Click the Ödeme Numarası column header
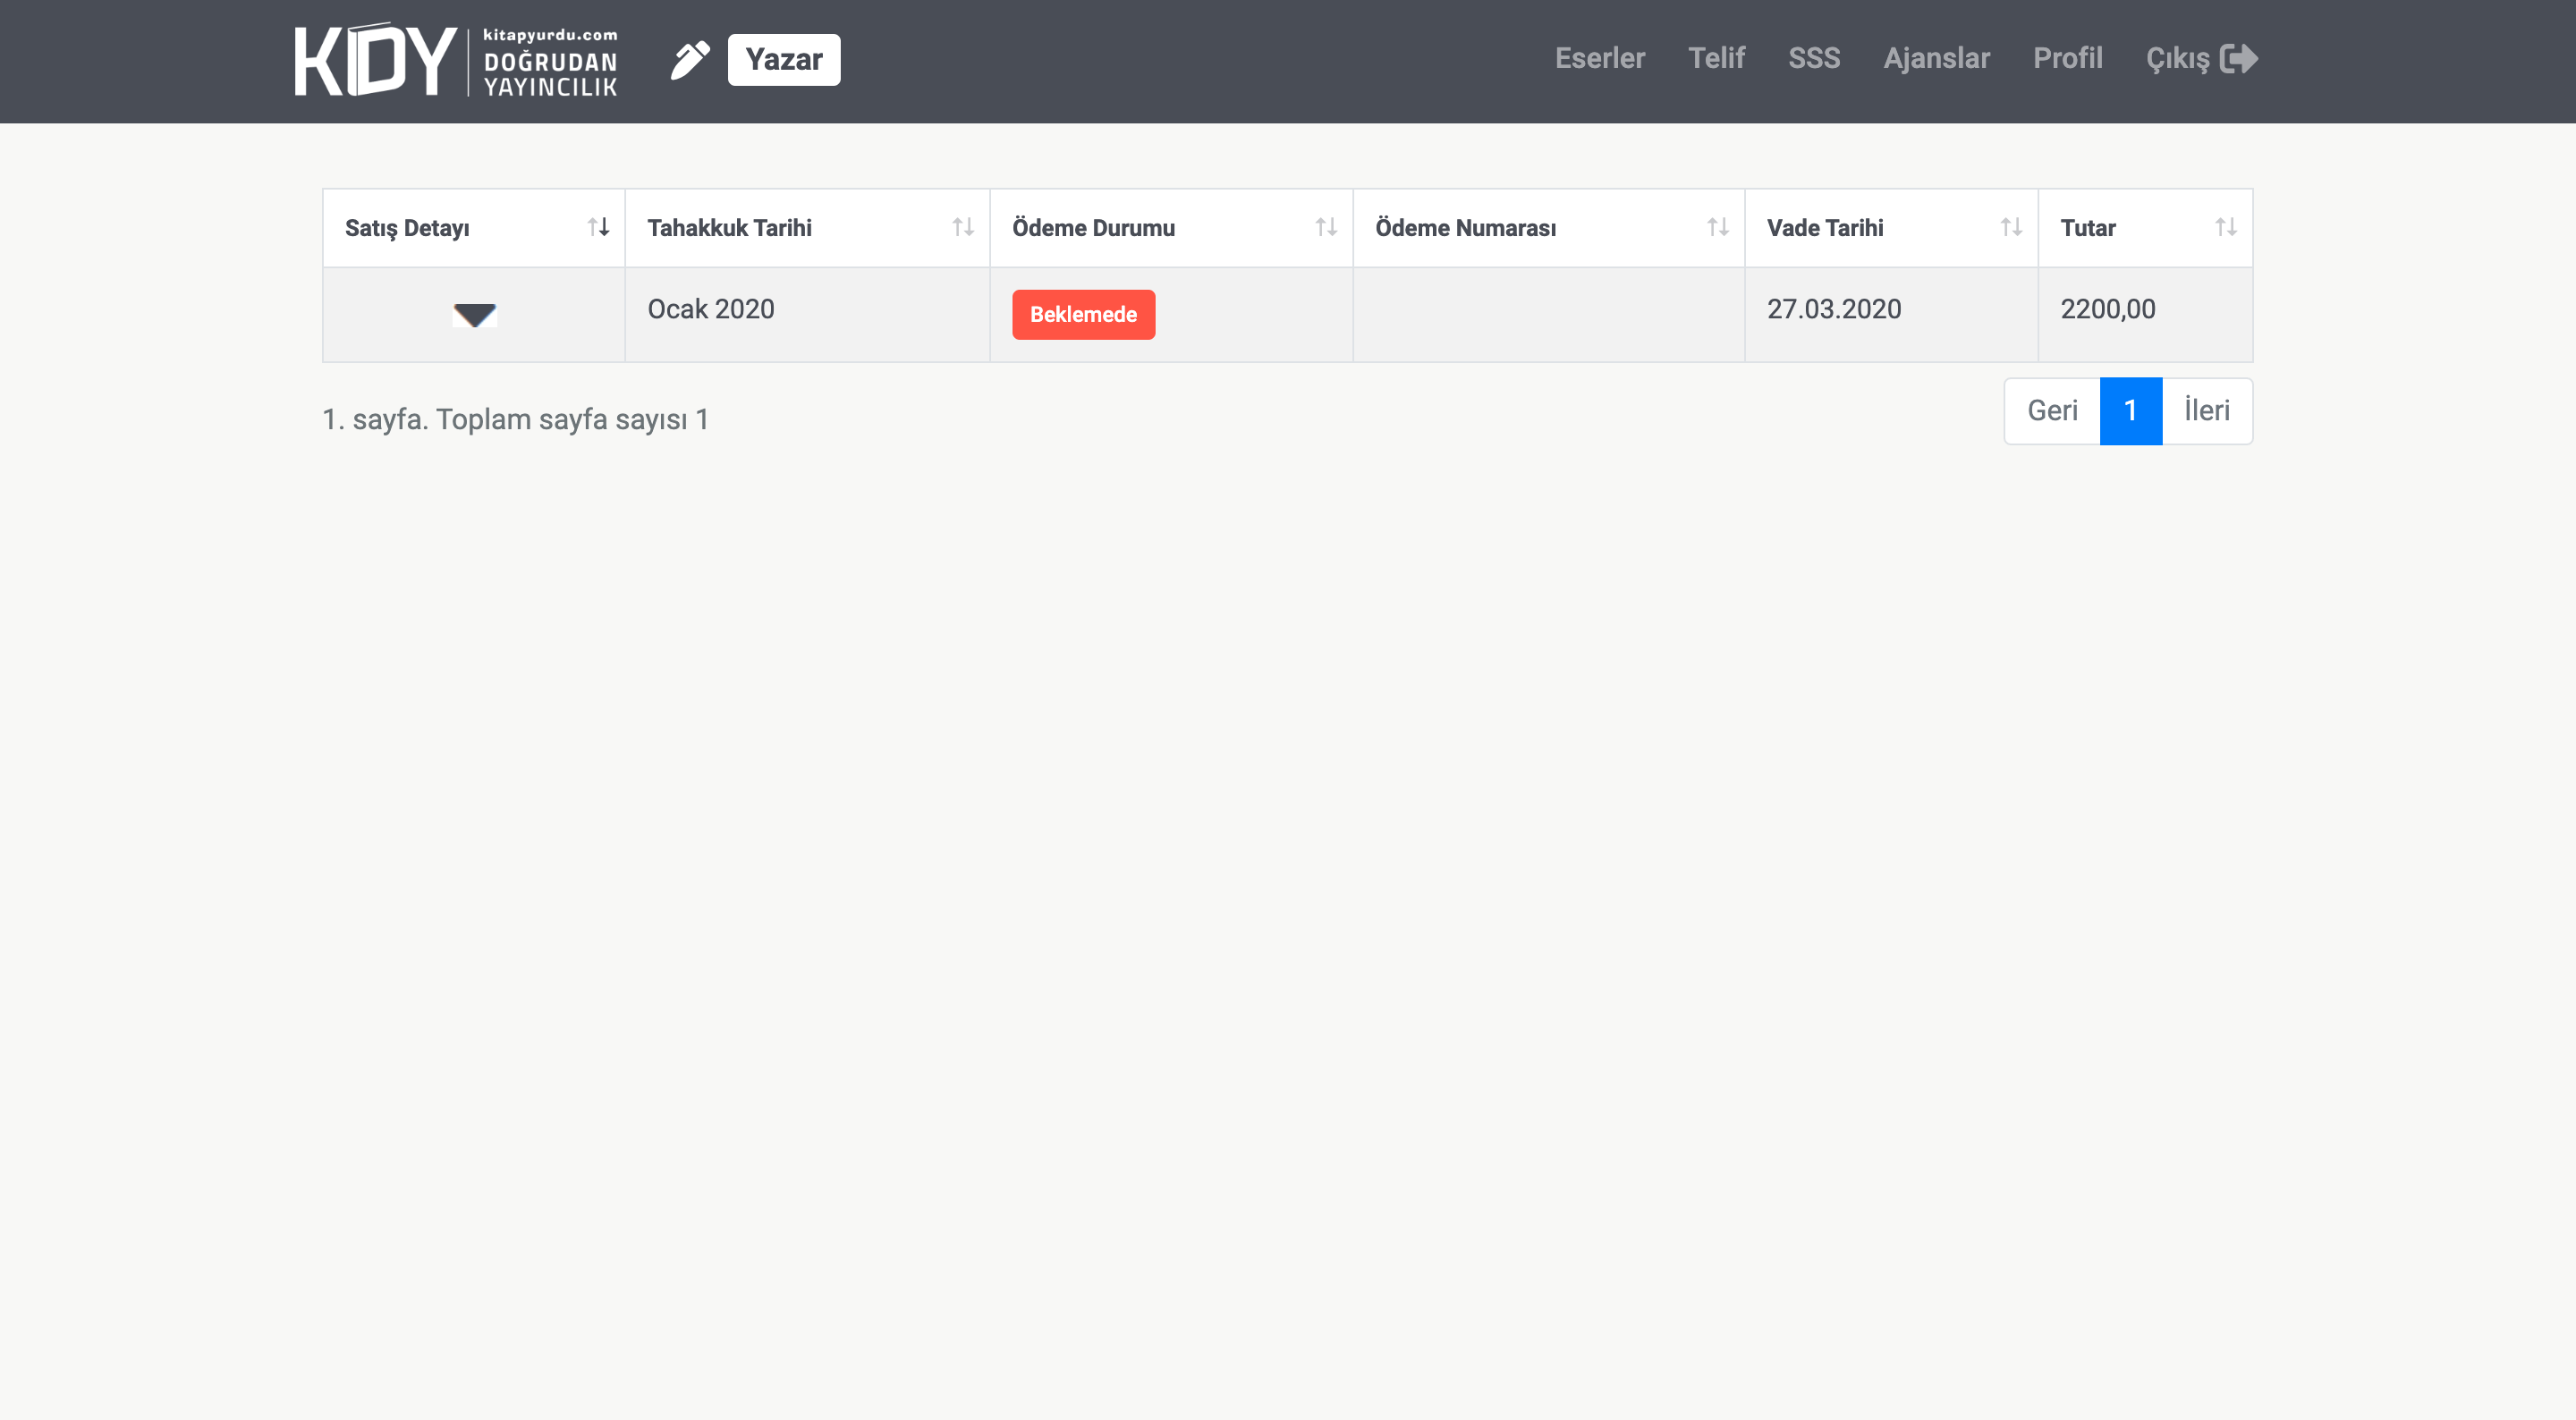 pos(1548,228)
